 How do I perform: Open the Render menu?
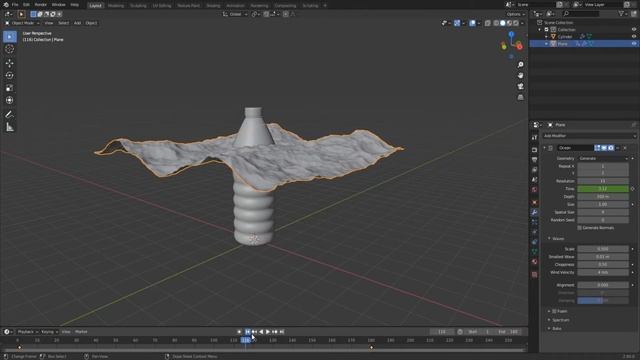40,5
